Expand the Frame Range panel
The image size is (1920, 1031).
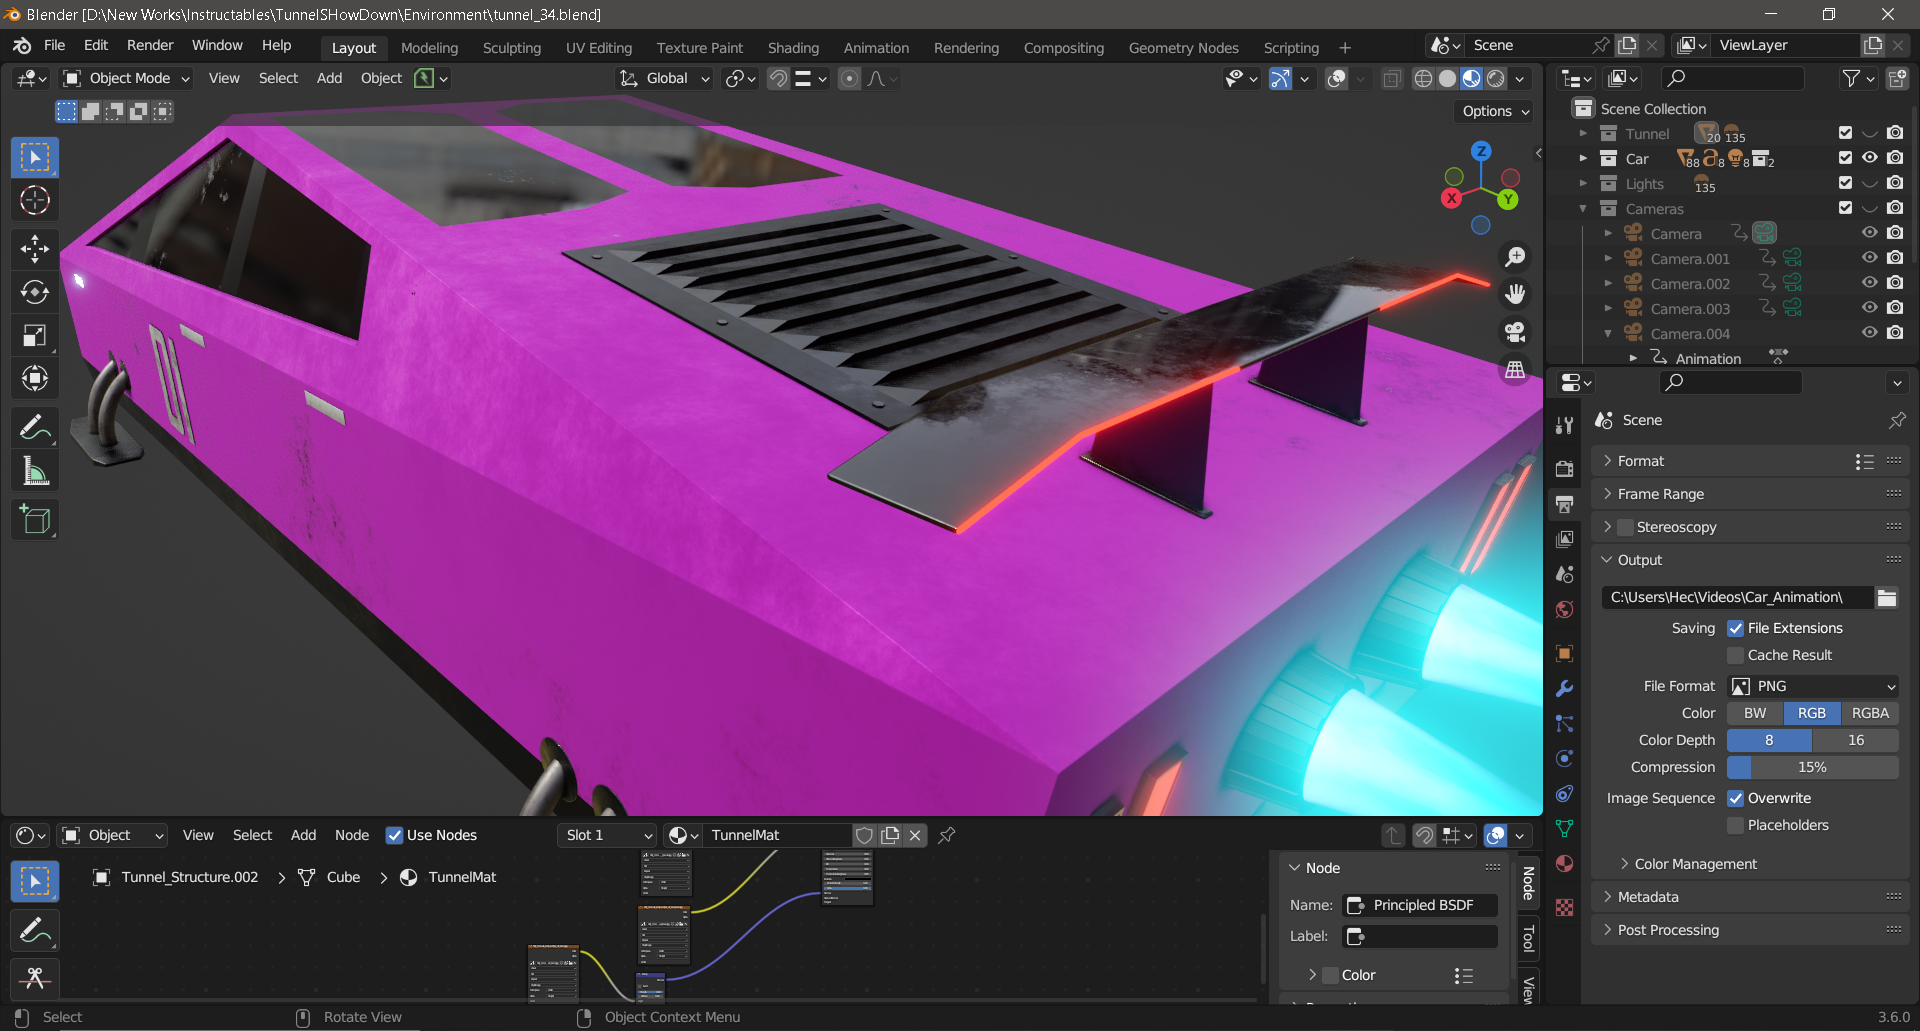tap(1660, 494)
